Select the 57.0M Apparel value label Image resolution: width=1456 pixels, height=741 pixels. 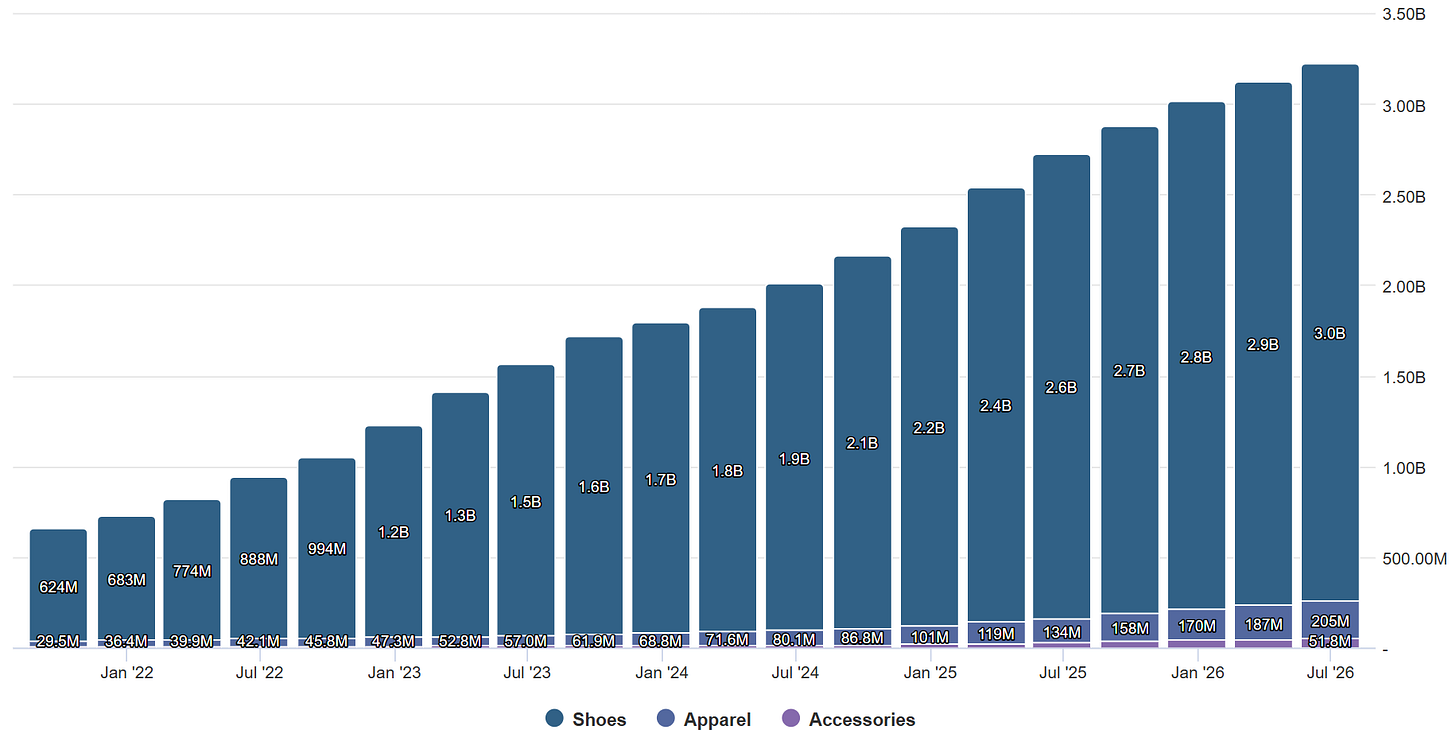tap(525, 640)
